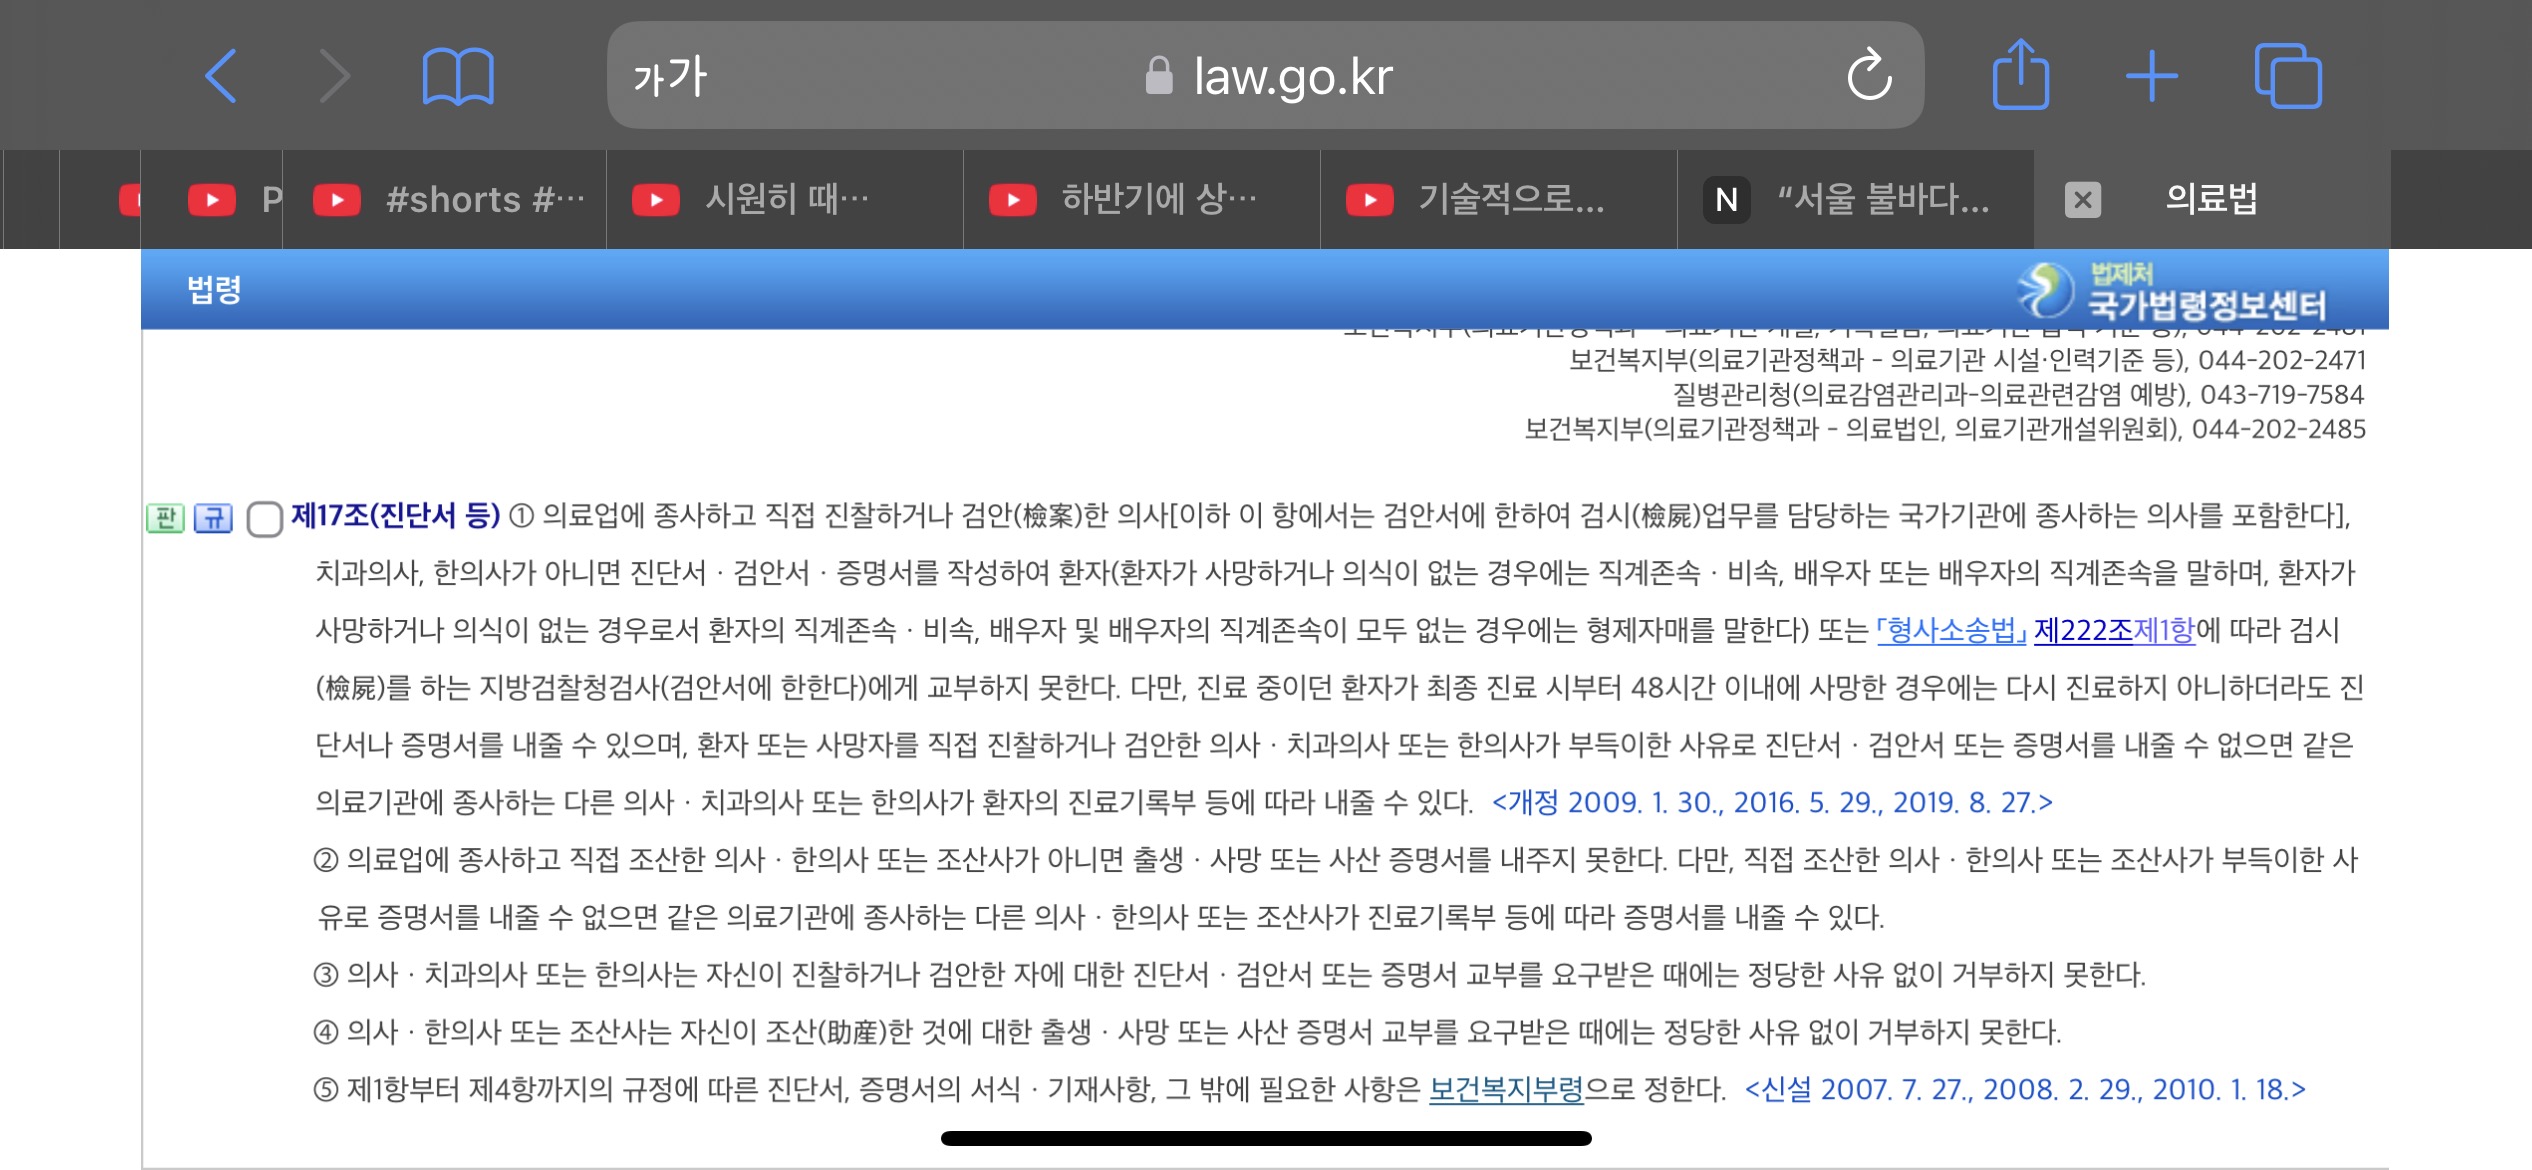The height and width of the screenshot is (1170, 2532).
Task: Add a new tab with plus icon
Action: tap(2151, 76)
